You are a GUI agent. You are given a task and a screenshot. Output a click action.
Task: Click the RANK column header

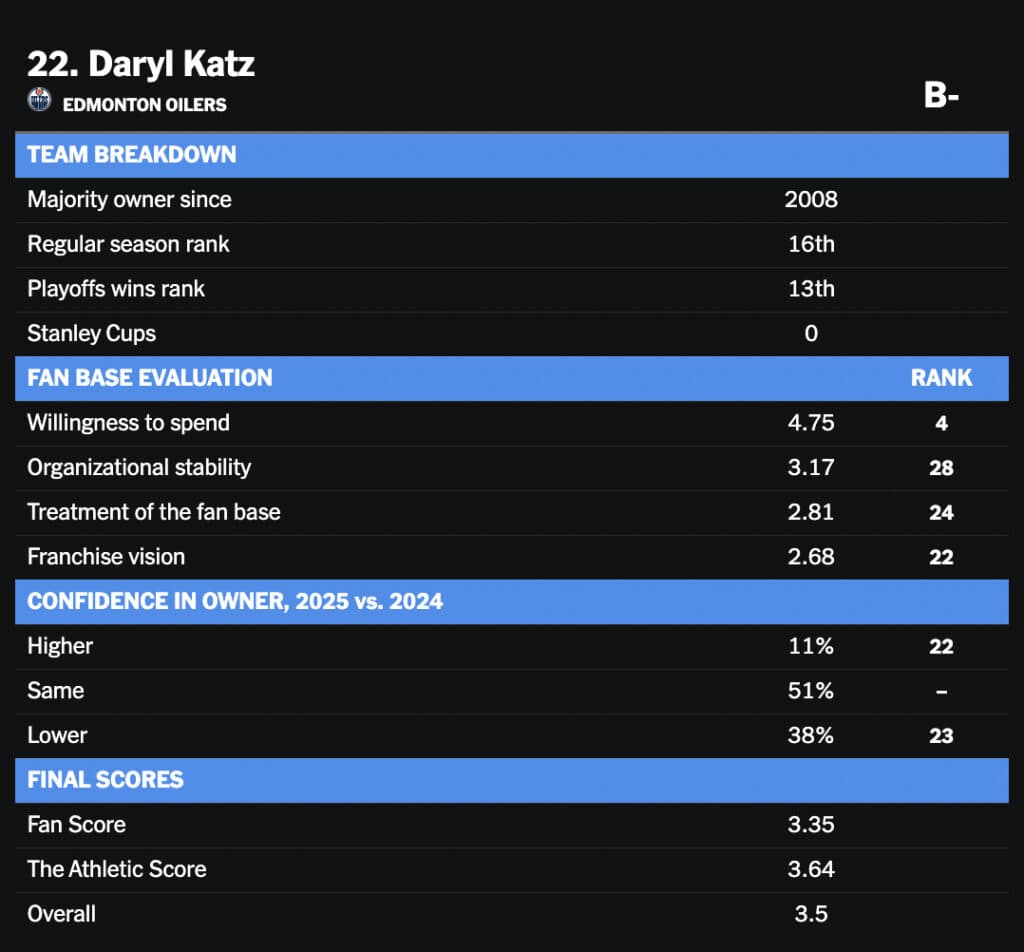(941, 378)
